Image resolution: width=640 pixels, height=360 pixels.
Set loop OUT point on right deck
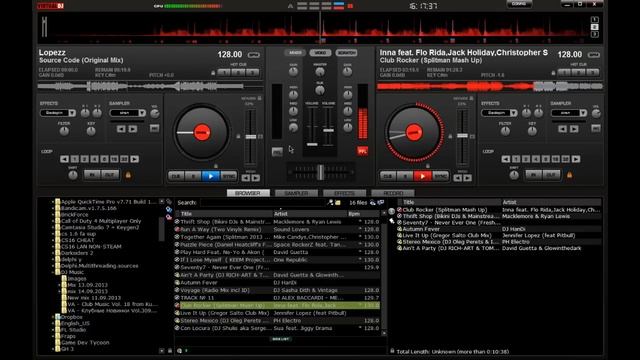pyautogui.click(x=551, y=175)
